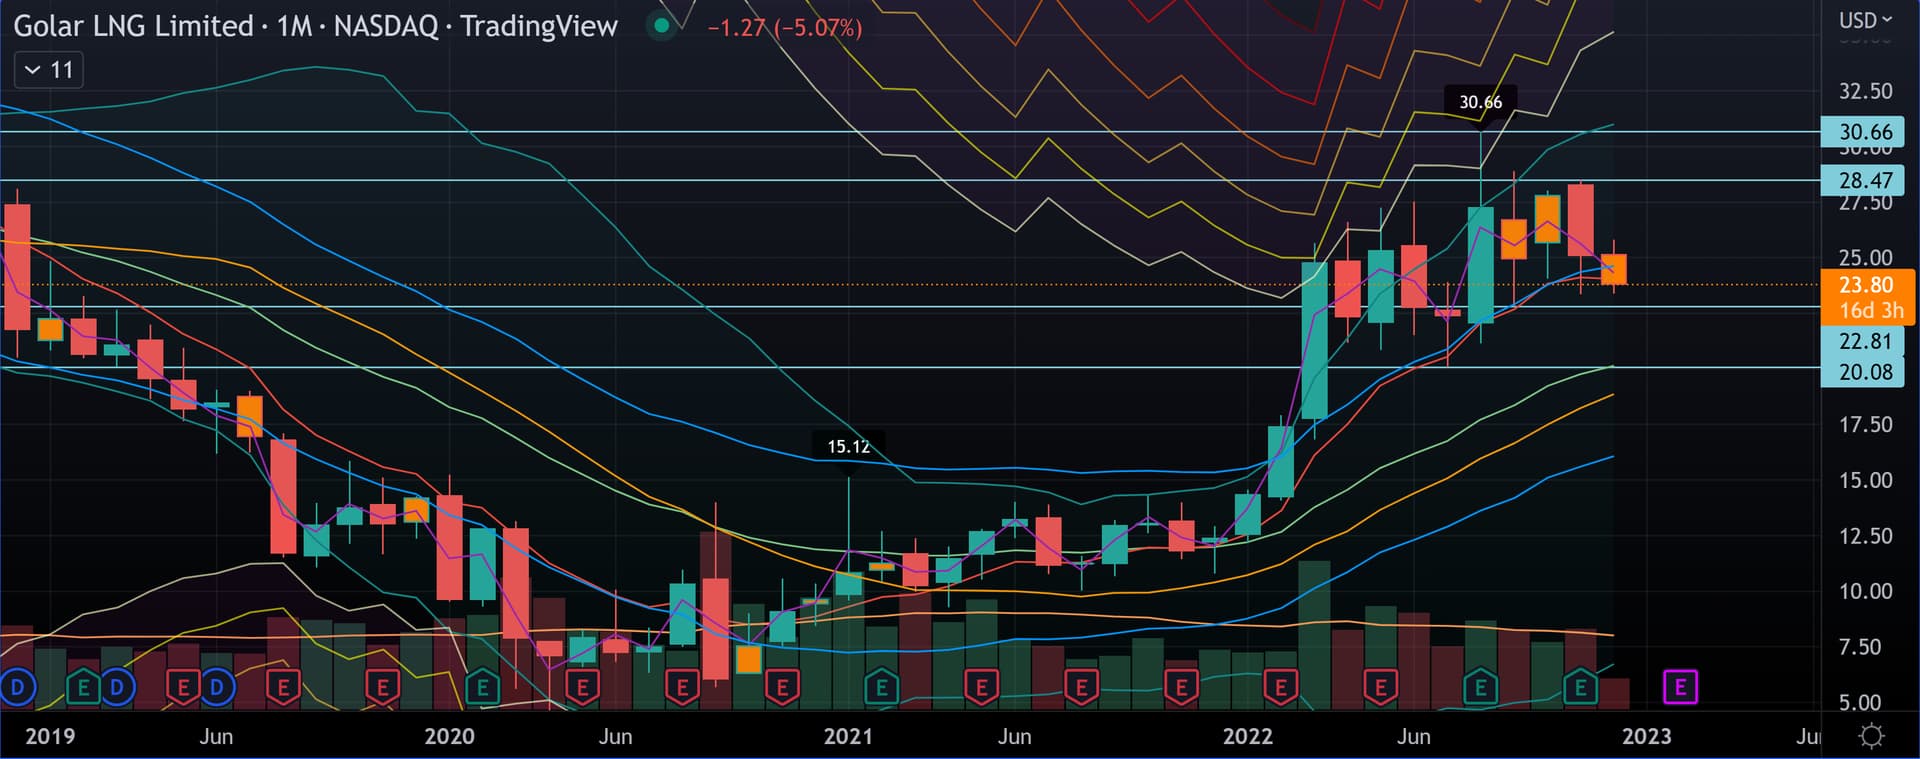This screenshot has width=1920, height=759.
Task: Select the 30.66 price label on the price axis
Action: tap(1865, 132)
